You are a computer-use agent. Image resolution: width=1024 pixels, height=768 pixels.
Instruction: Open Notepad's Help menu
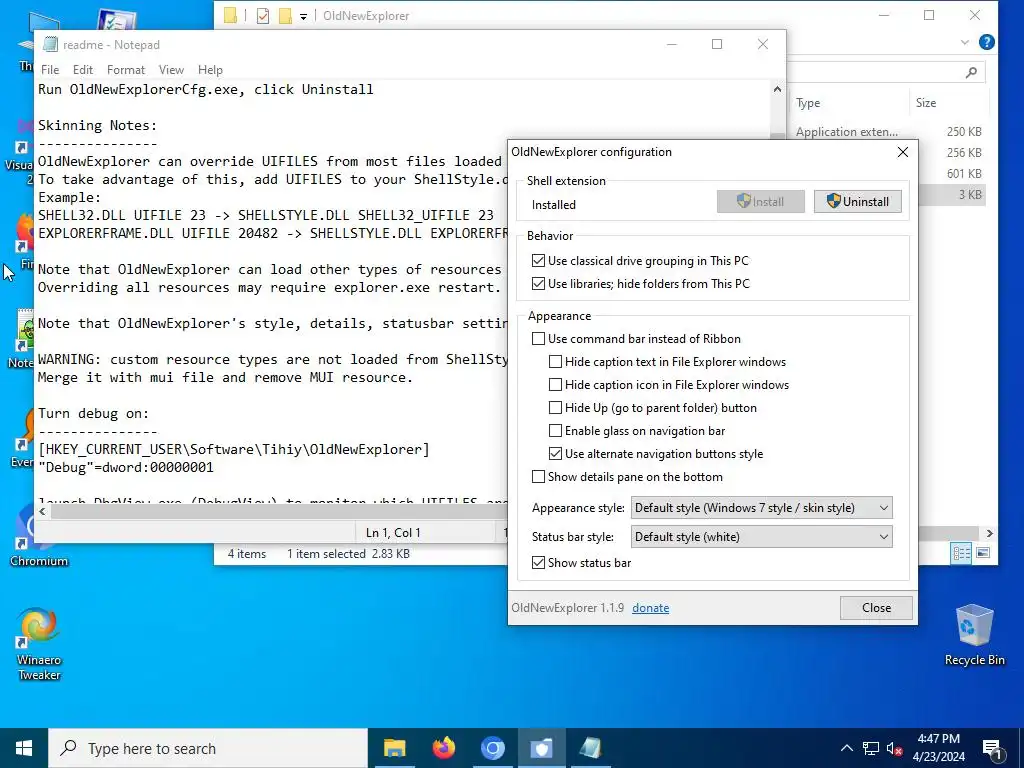[210, 70]
